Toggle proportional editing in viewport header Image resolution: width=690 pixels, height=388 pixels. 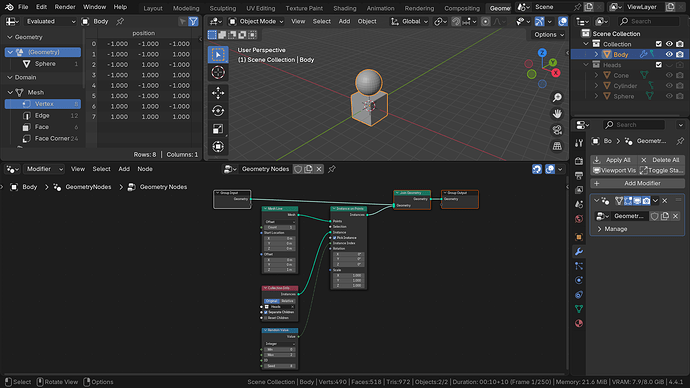(485, 21)
